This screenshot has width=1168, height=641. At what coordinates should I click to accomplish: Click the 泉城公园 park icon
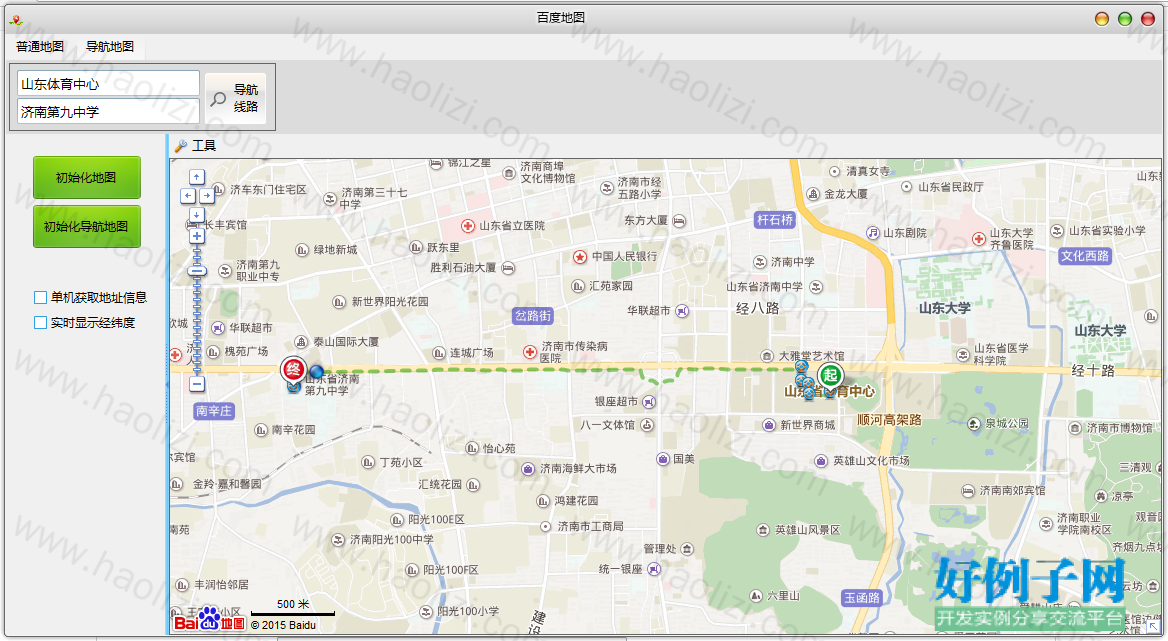[974, 424]
